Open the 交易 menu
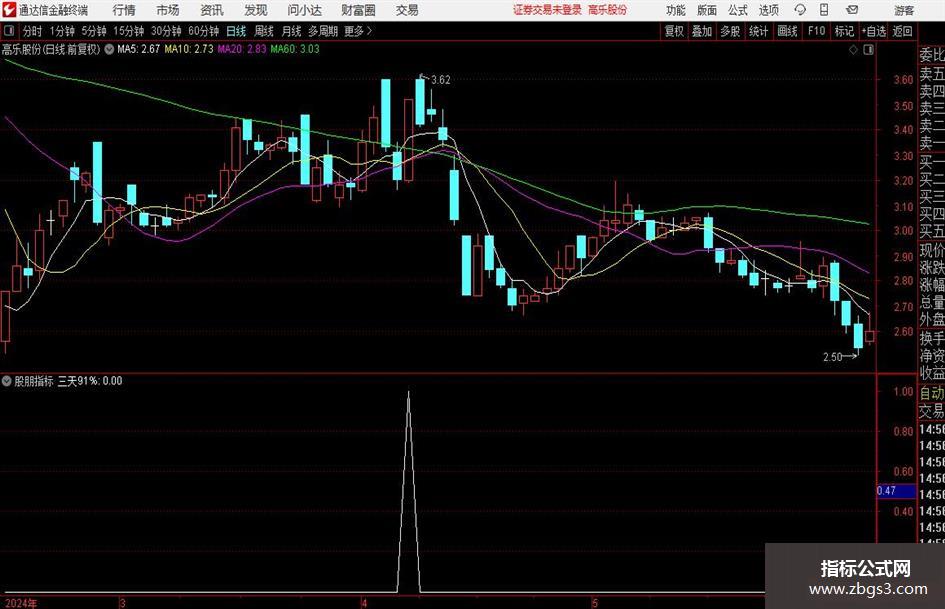This screenshot has width=945, height=609. [407, 10]
